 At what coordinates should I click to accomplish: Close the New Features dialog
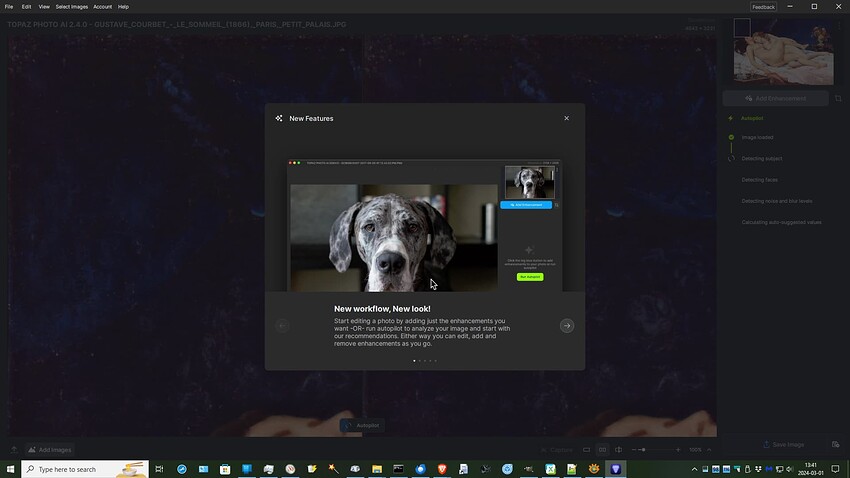coord(566,118)
